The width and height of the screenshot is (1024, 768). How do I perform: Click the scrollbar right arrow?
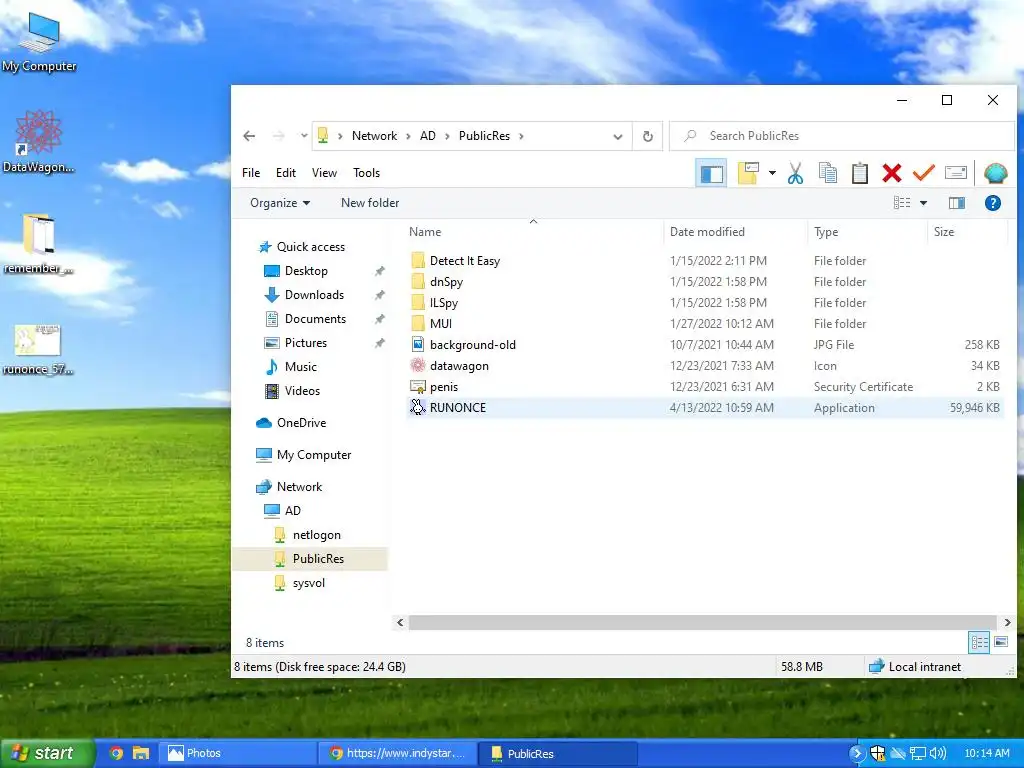tap(1006, 623)
